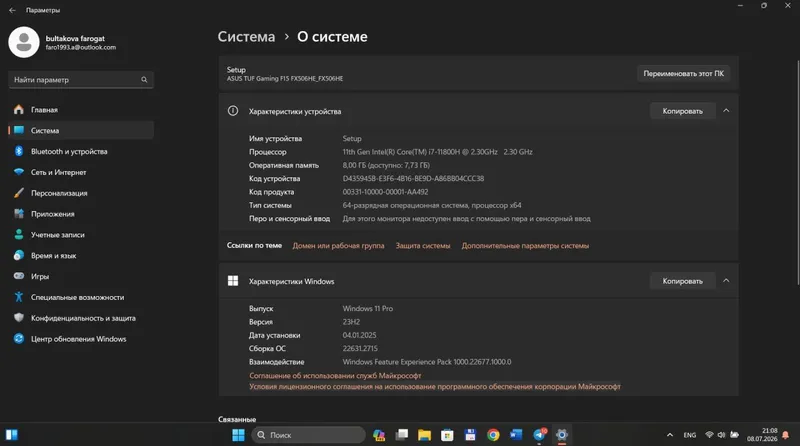This screenshot has width=800, height=446.
Task: Open File Explorer from the taskbar
Action: tap(424, 435)
